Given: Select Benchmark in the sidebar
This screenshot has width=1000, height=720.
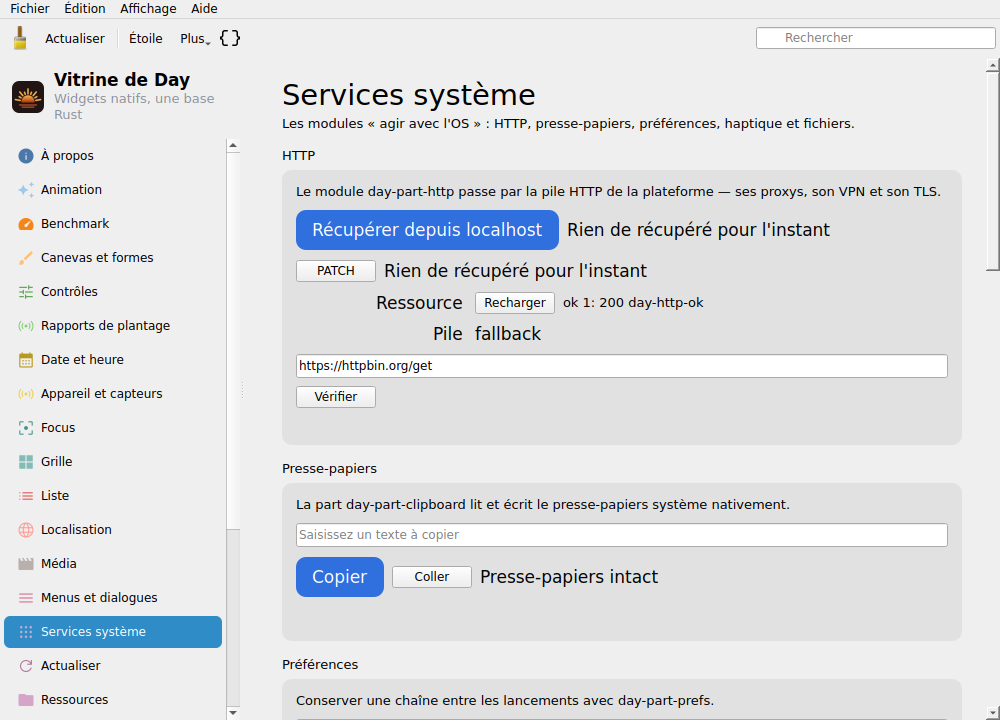Looking at the screenshot, I should (x=113, y=224).
